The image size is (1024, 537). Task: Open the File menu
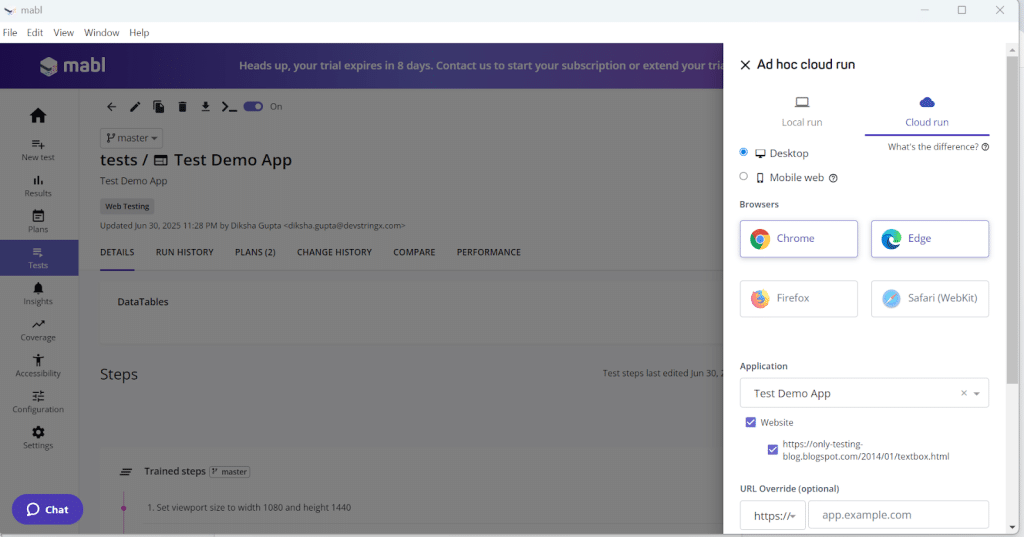(10, 33)
